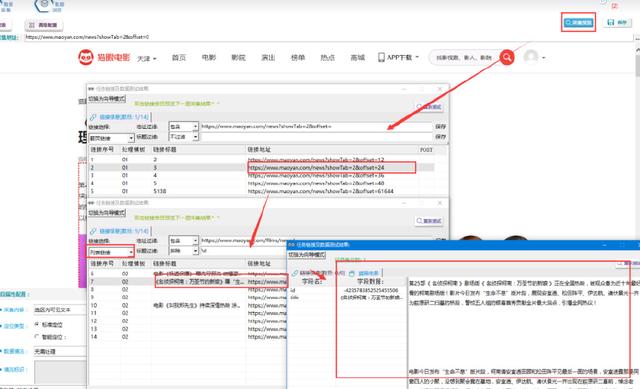The width and height of the screenshot is (640, 389).
Task: Select row 7 in the link list
Action: [188, 282]
